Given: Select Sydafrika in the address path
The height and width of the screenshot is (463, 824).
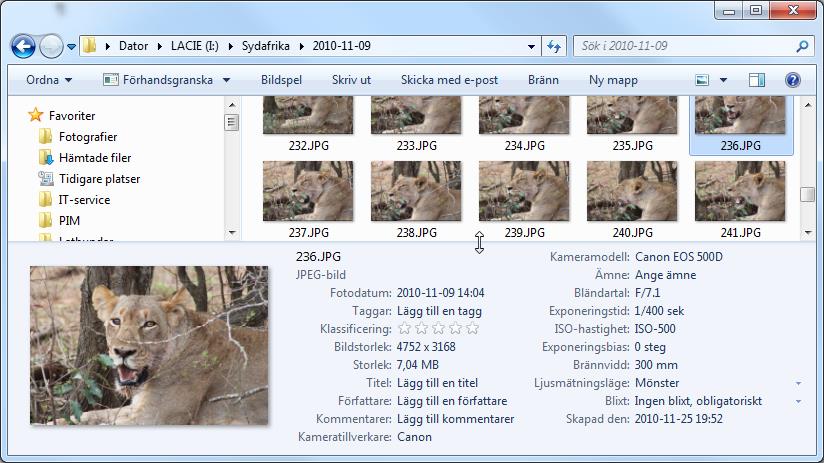Looking at the screenshot, I should (x=265, y=46).
